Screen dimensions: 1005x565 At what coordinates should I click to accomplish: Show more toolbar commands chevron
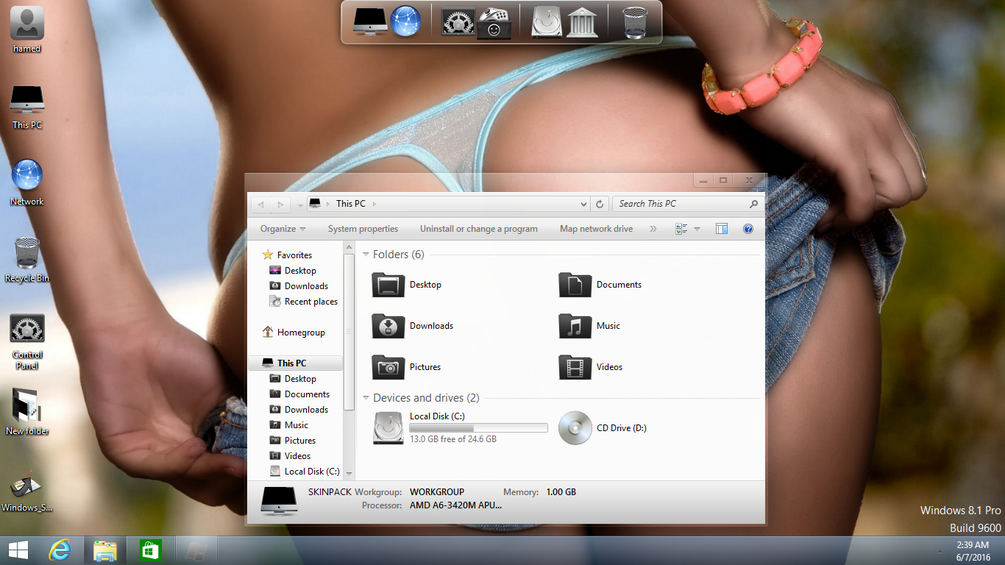[x=652, y=229]
